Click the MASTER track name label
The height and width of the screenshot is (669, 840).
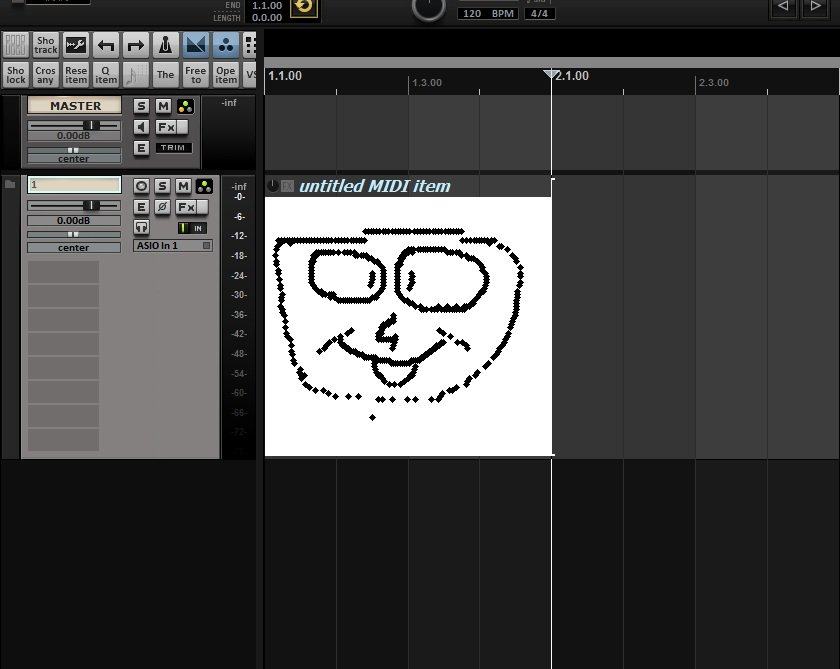coord(74,106)
